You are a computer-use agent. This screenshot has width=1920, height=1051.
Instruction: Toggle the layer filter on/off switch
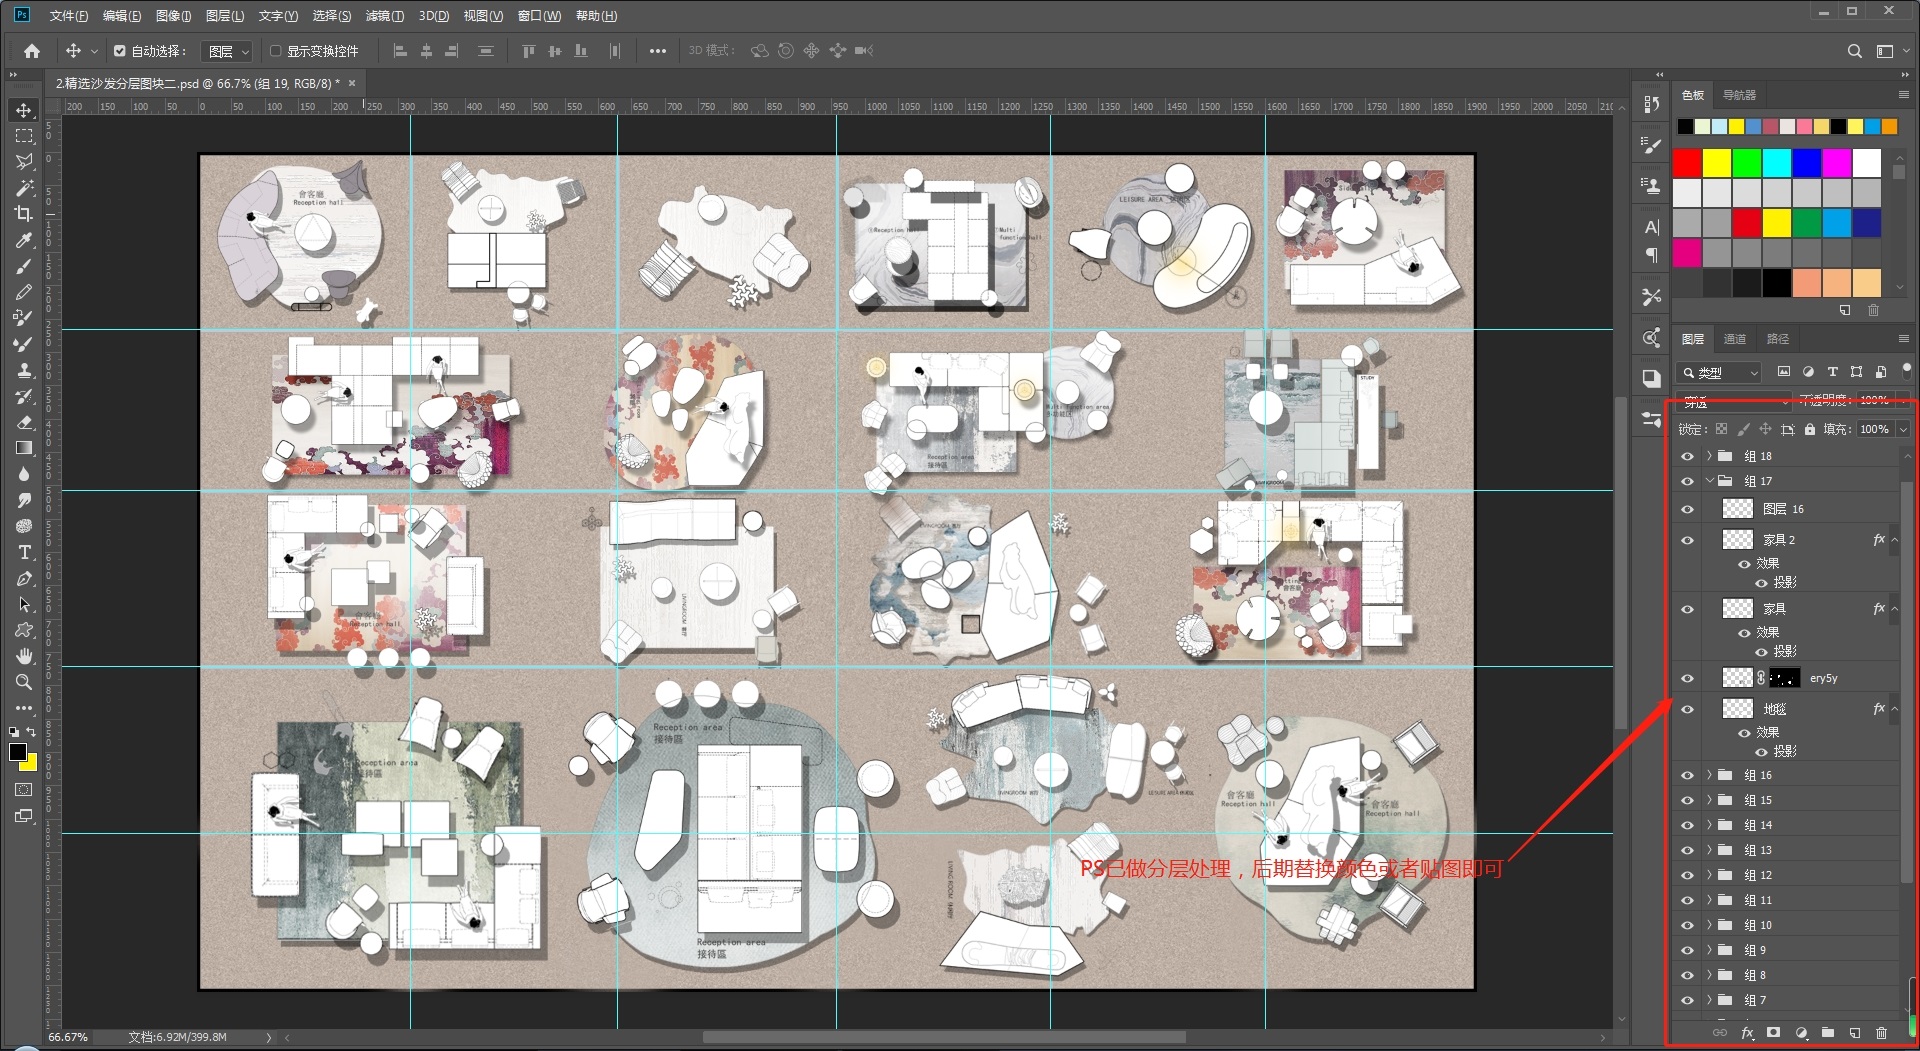click(1906, 371)
